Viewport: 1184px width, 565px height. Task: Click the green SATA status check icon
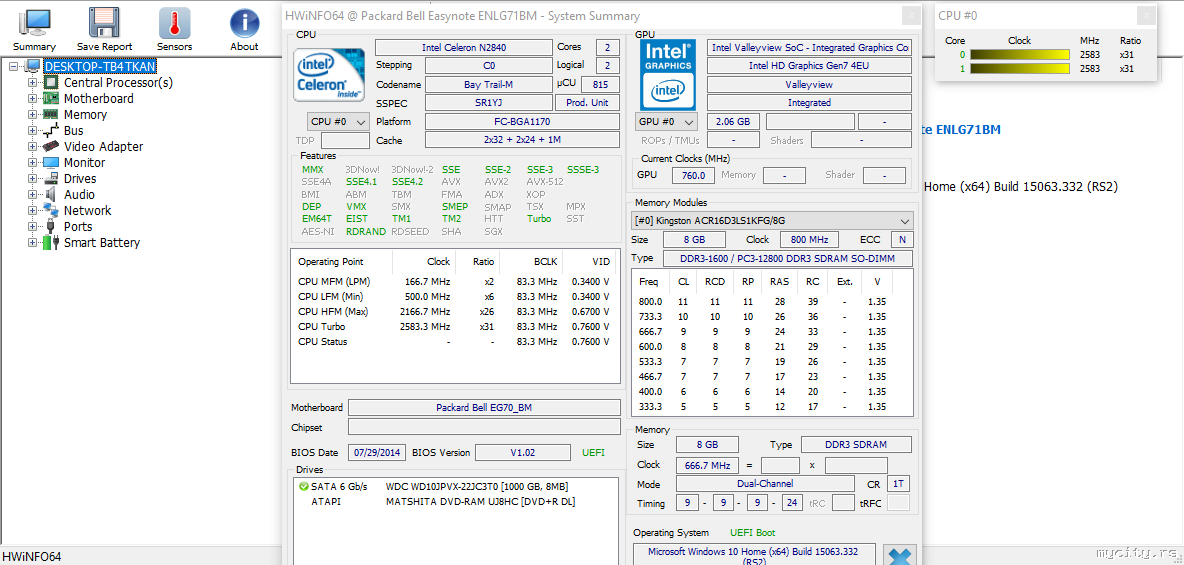[x=303, y=486]
